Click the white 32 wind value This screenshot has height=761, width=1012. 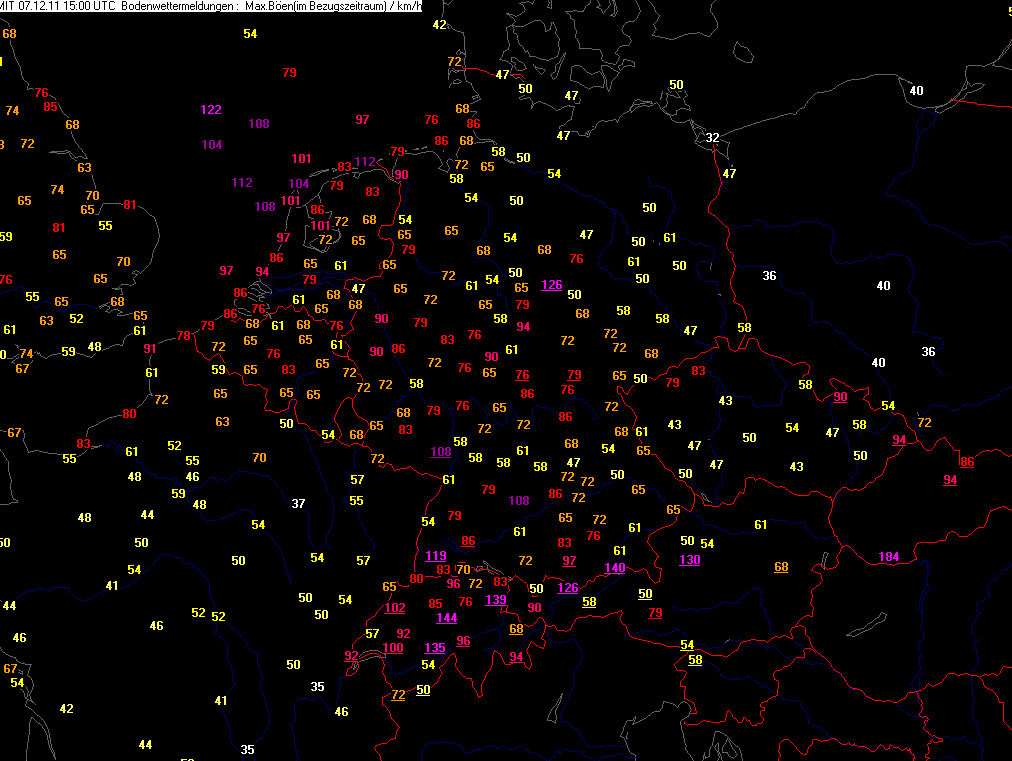tap(712, 137)
